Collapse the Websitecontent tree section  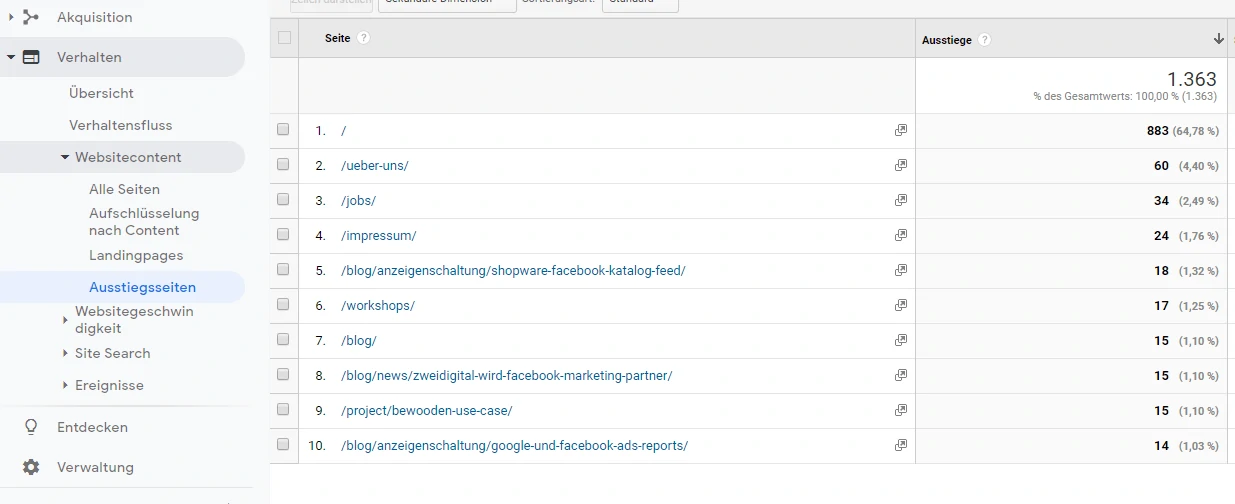(x=65, y=157)
